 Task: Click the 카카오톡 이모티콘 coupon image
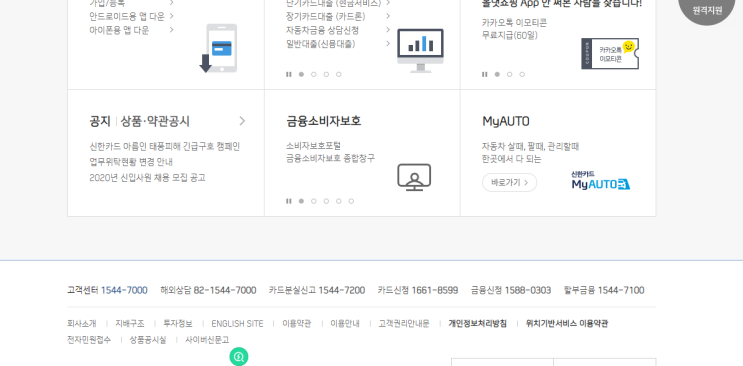(x=610, y=54)
